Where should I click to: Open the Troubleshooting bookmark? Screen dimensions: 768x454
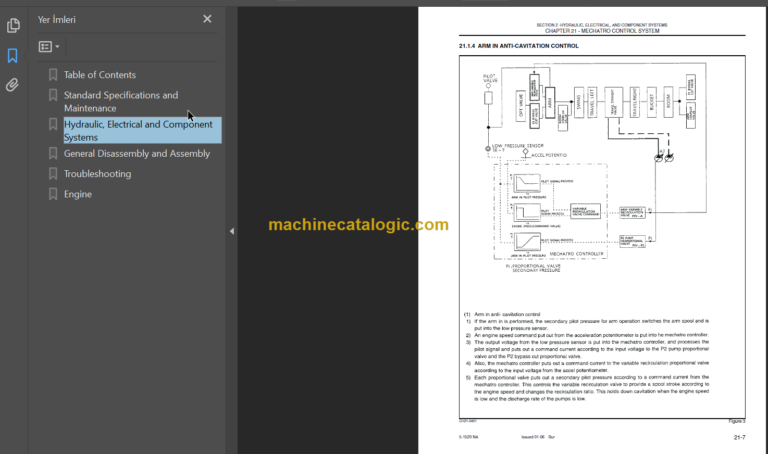pos(97,174)
